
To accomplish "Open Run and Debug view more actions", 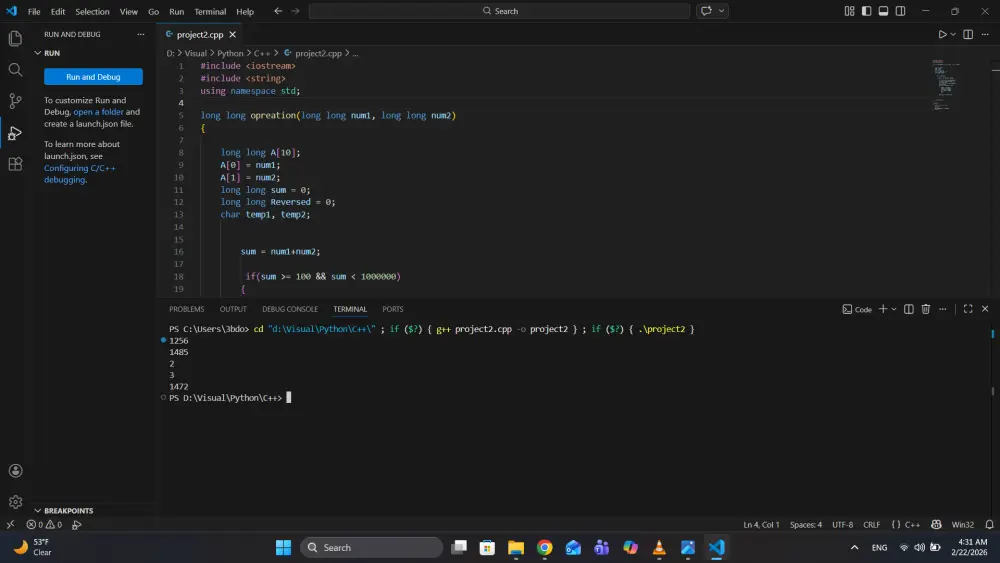I will pos(141,34).
